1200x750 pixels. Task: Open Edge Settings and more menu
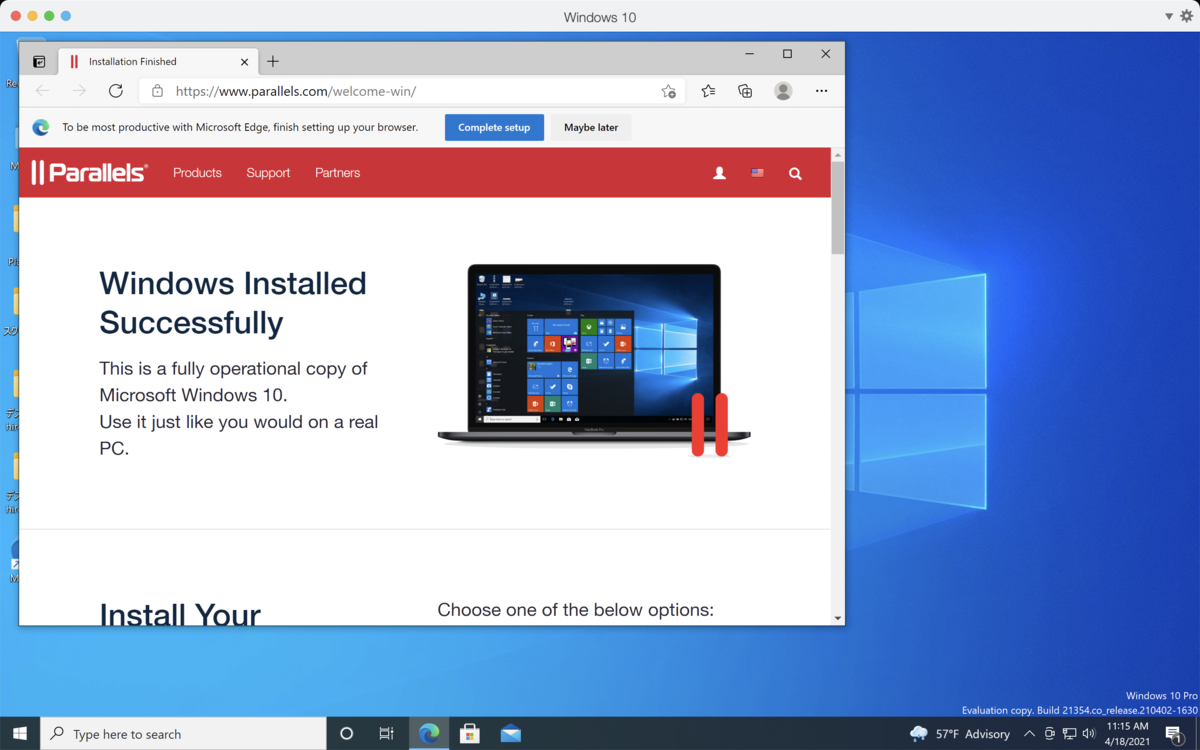coord(821,91)
